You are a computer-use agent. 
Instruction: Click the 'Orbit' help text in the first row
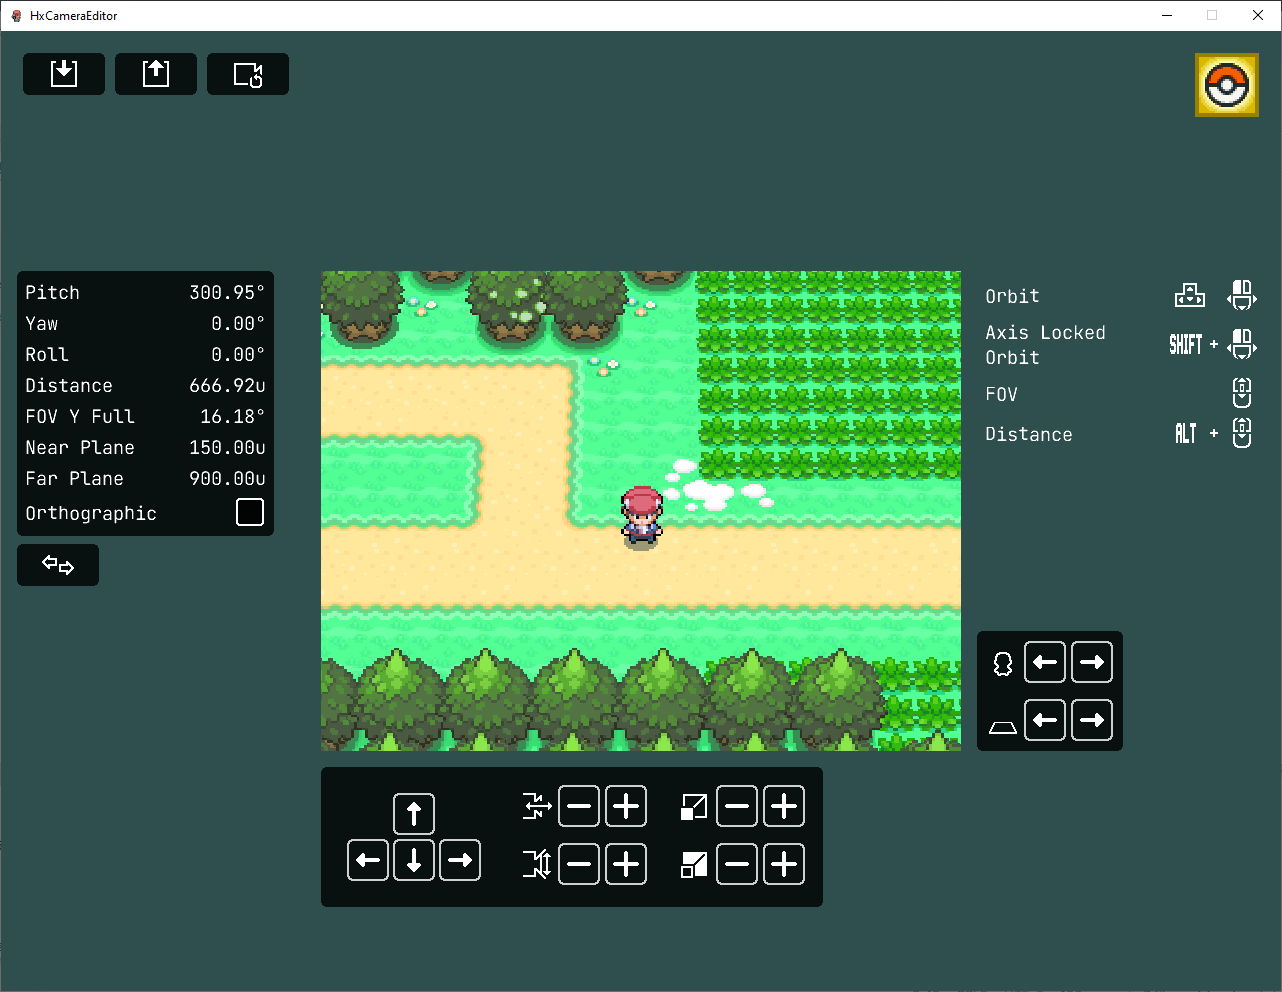[1012, 296]
